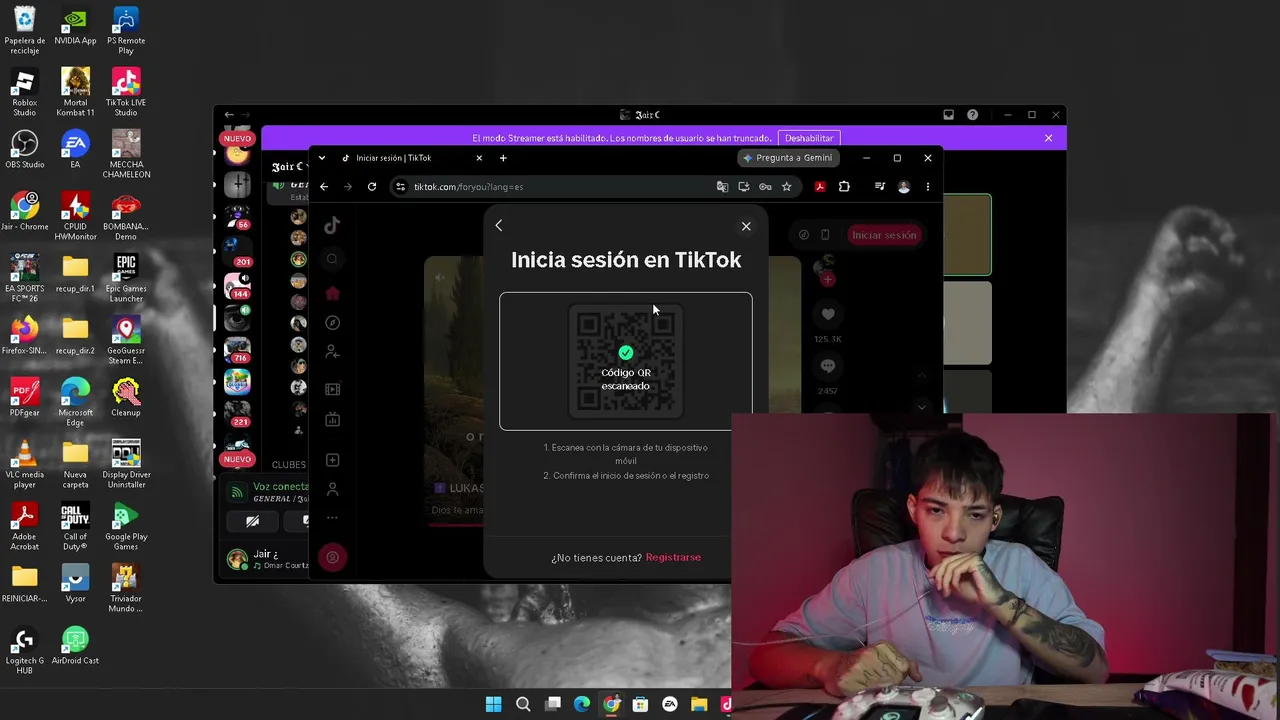Open Microsoft Edge from the taskbar
Screen dimensions: 1280x720
pos(582,705)
